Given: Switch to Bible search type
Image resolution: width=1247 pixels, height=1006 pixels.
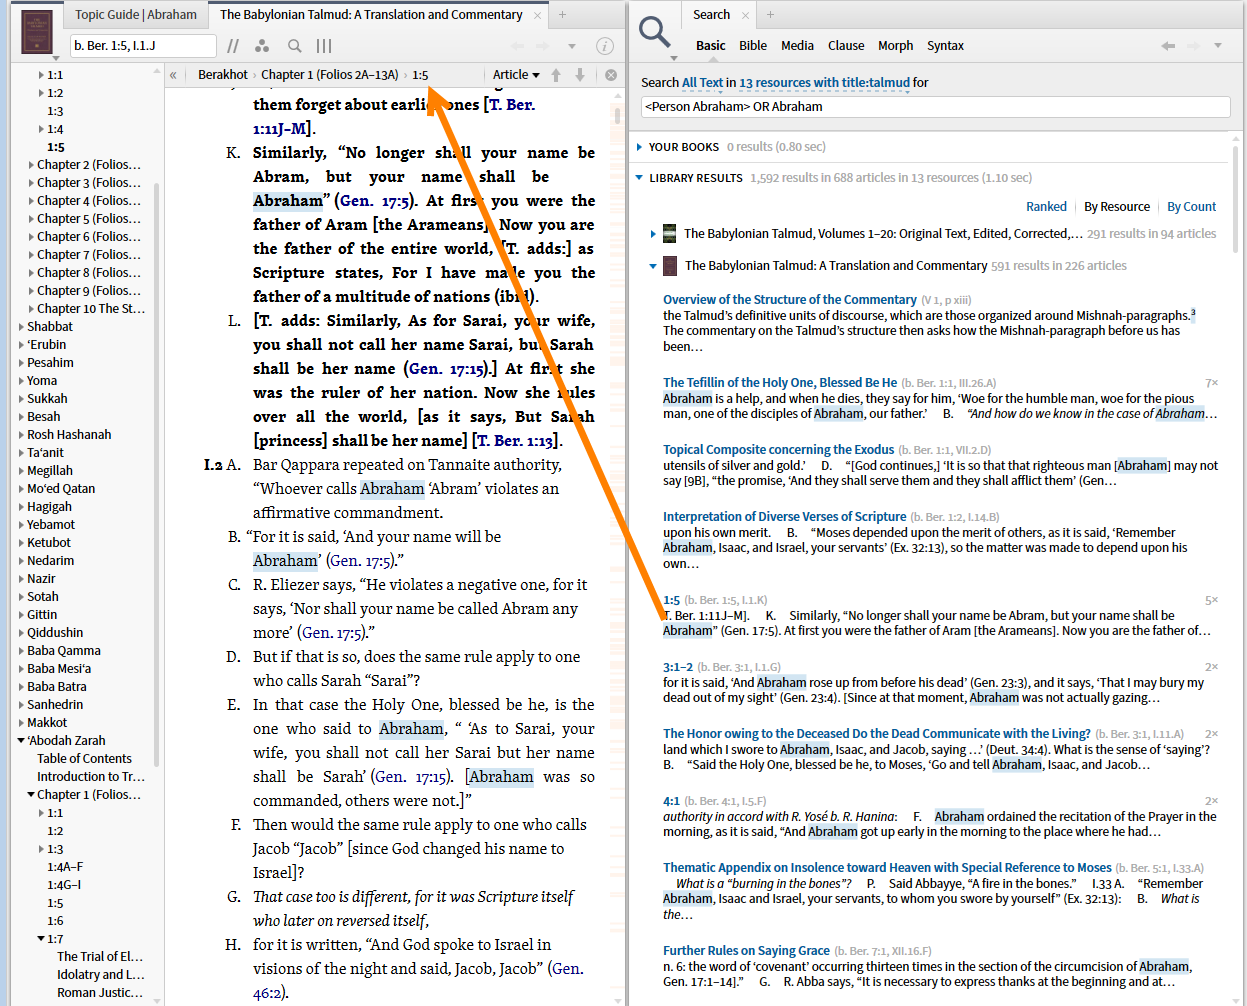Looking at the screenshot, I should 753,46.
